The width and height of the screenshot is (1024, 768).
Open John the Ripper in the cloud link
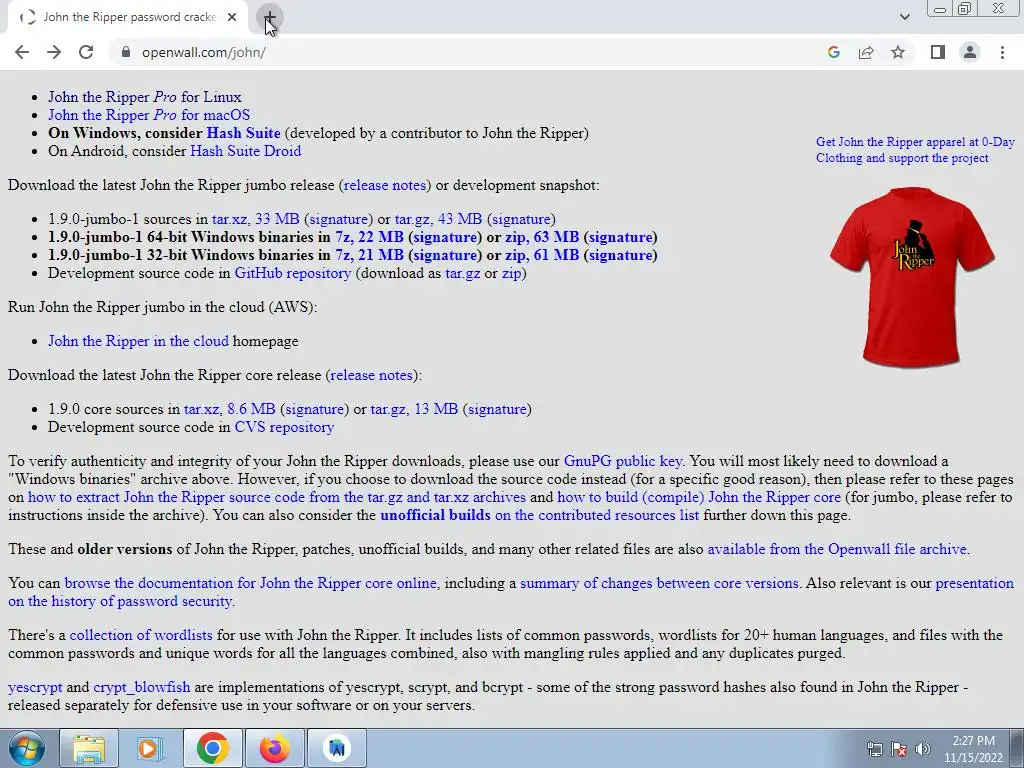[138, 341]
